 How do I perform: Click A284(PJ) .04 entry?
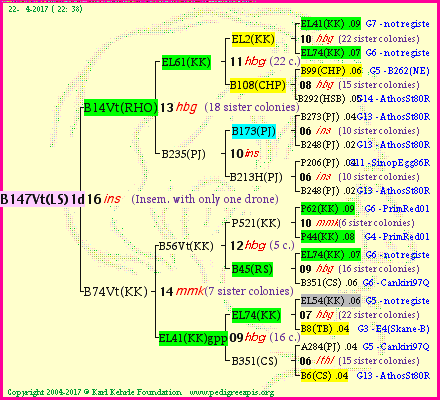329,347
